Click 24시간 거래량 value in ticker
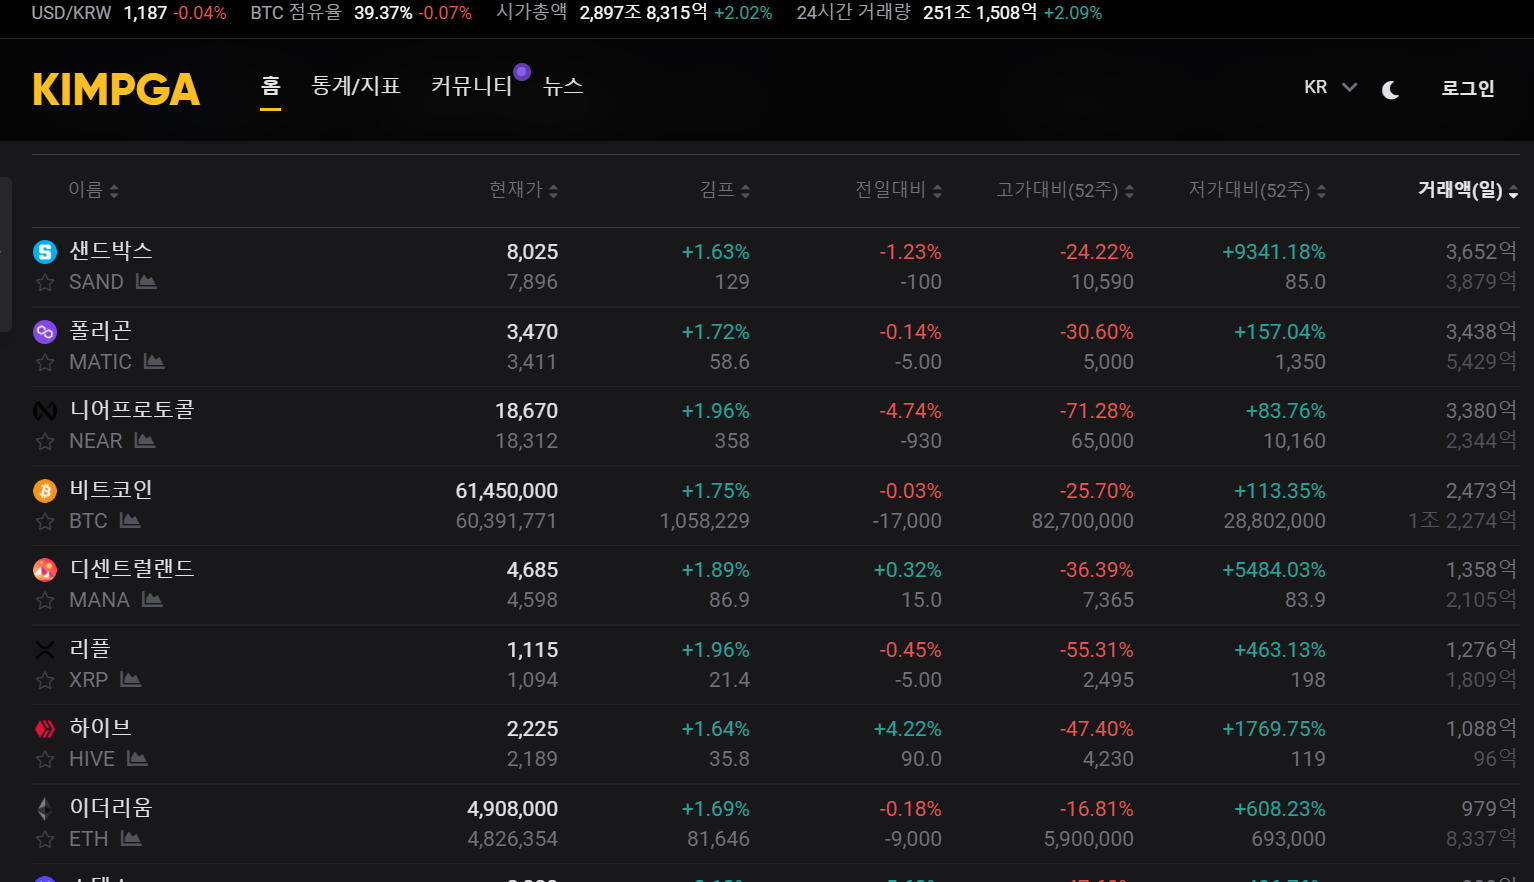The image size is (1534, 882). click(980, 13)
